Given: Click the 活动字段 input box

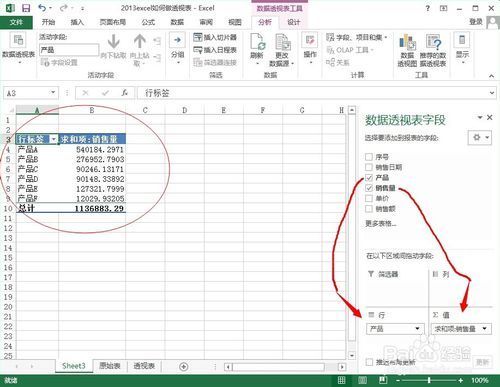Looking at the screenshot, I should (69, 50).
